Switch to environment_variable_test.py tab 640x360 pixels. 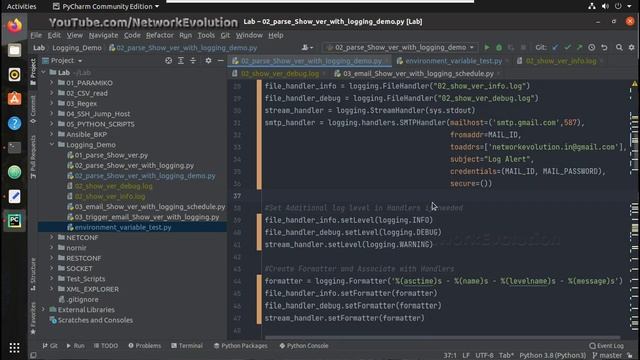tap(453, 61)
